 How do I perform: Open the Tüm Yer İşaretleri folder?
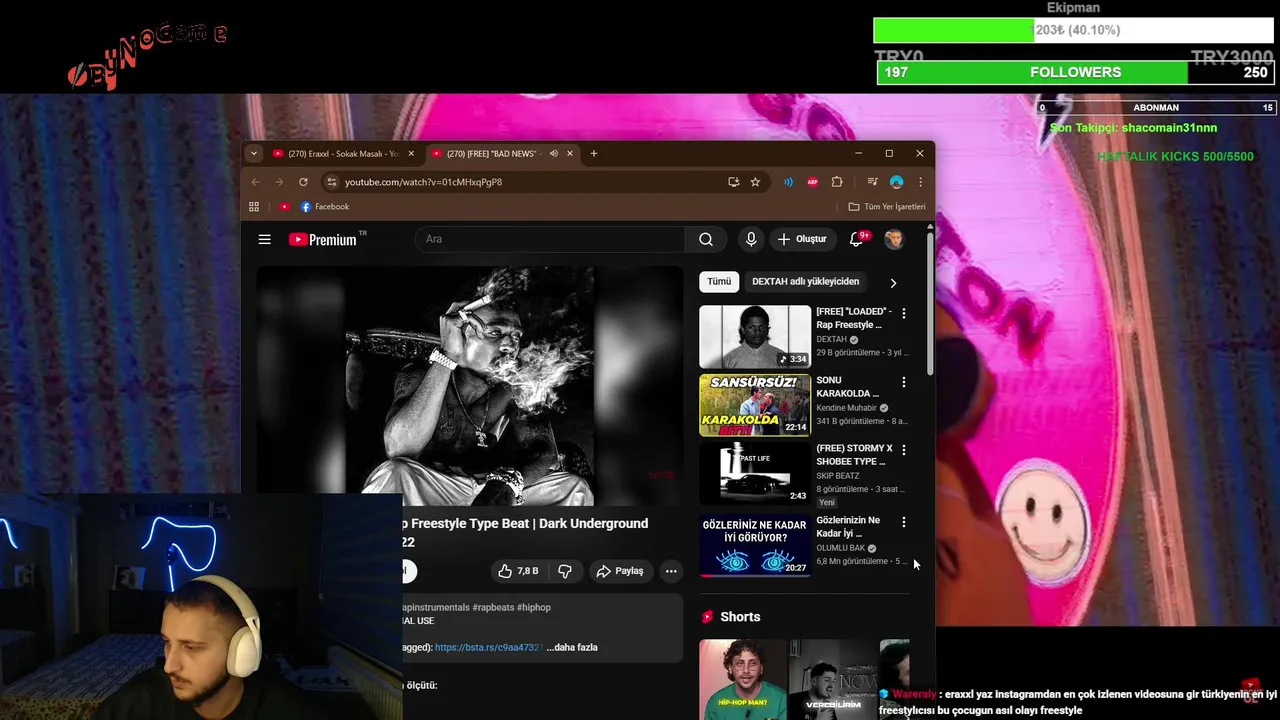point(887,207)
